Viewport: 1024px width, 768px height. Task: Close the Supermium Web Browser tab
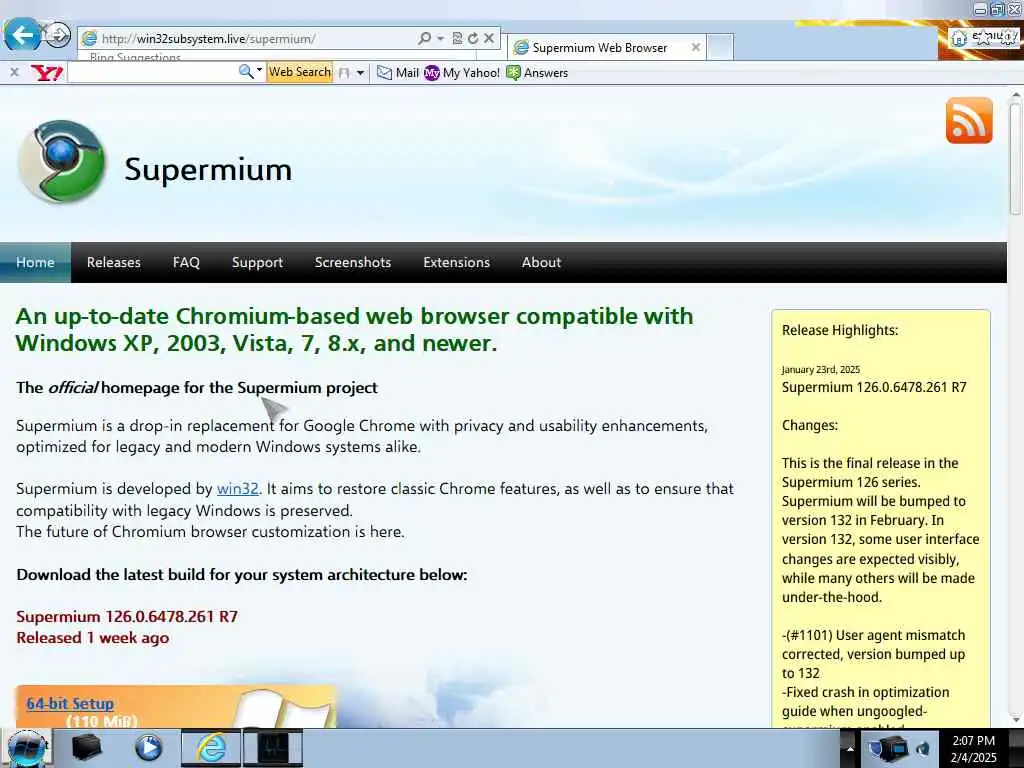(696, 47)
